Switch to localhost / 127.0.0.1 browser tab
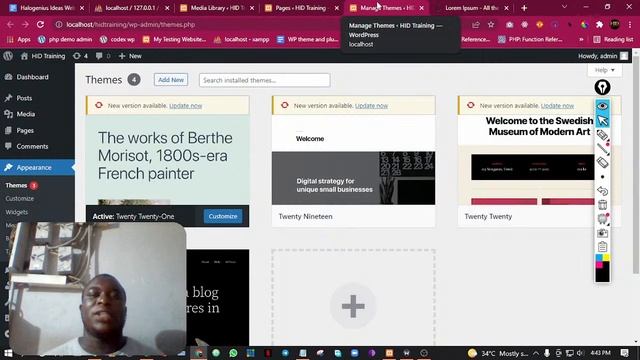 click(132, 8)
